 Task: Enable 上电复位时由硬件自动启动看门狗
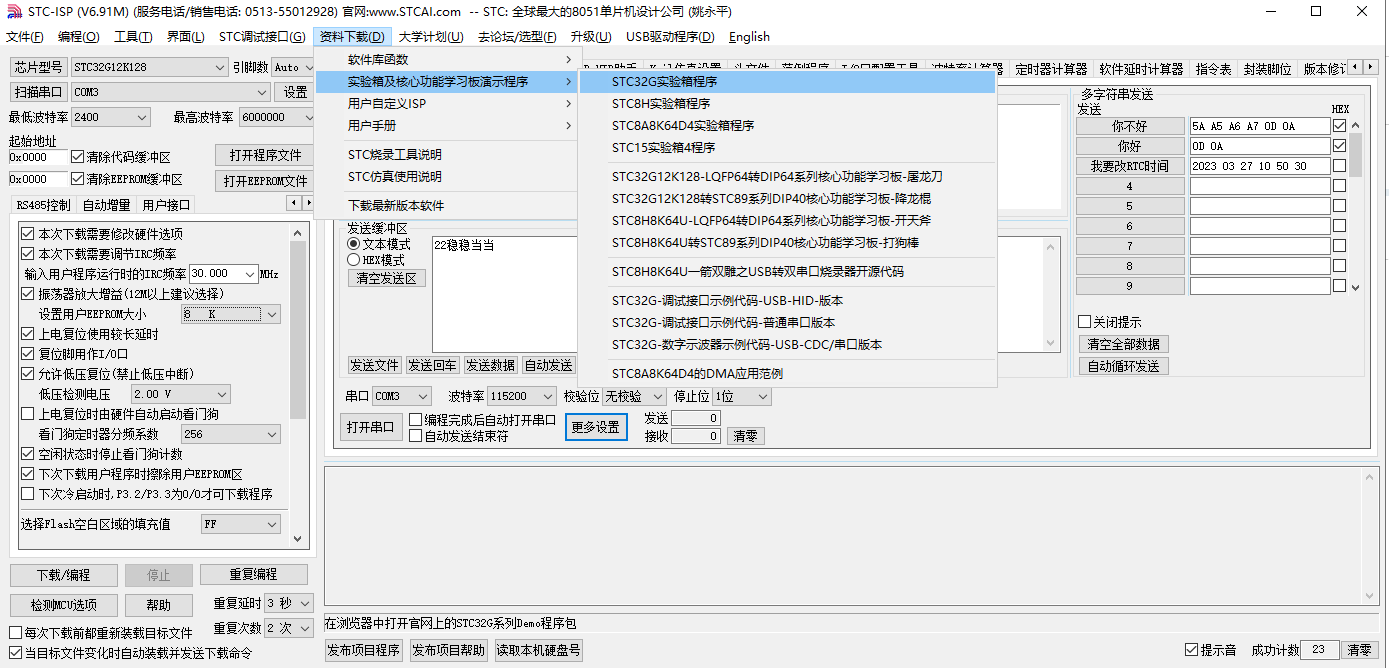pos(28,413)
